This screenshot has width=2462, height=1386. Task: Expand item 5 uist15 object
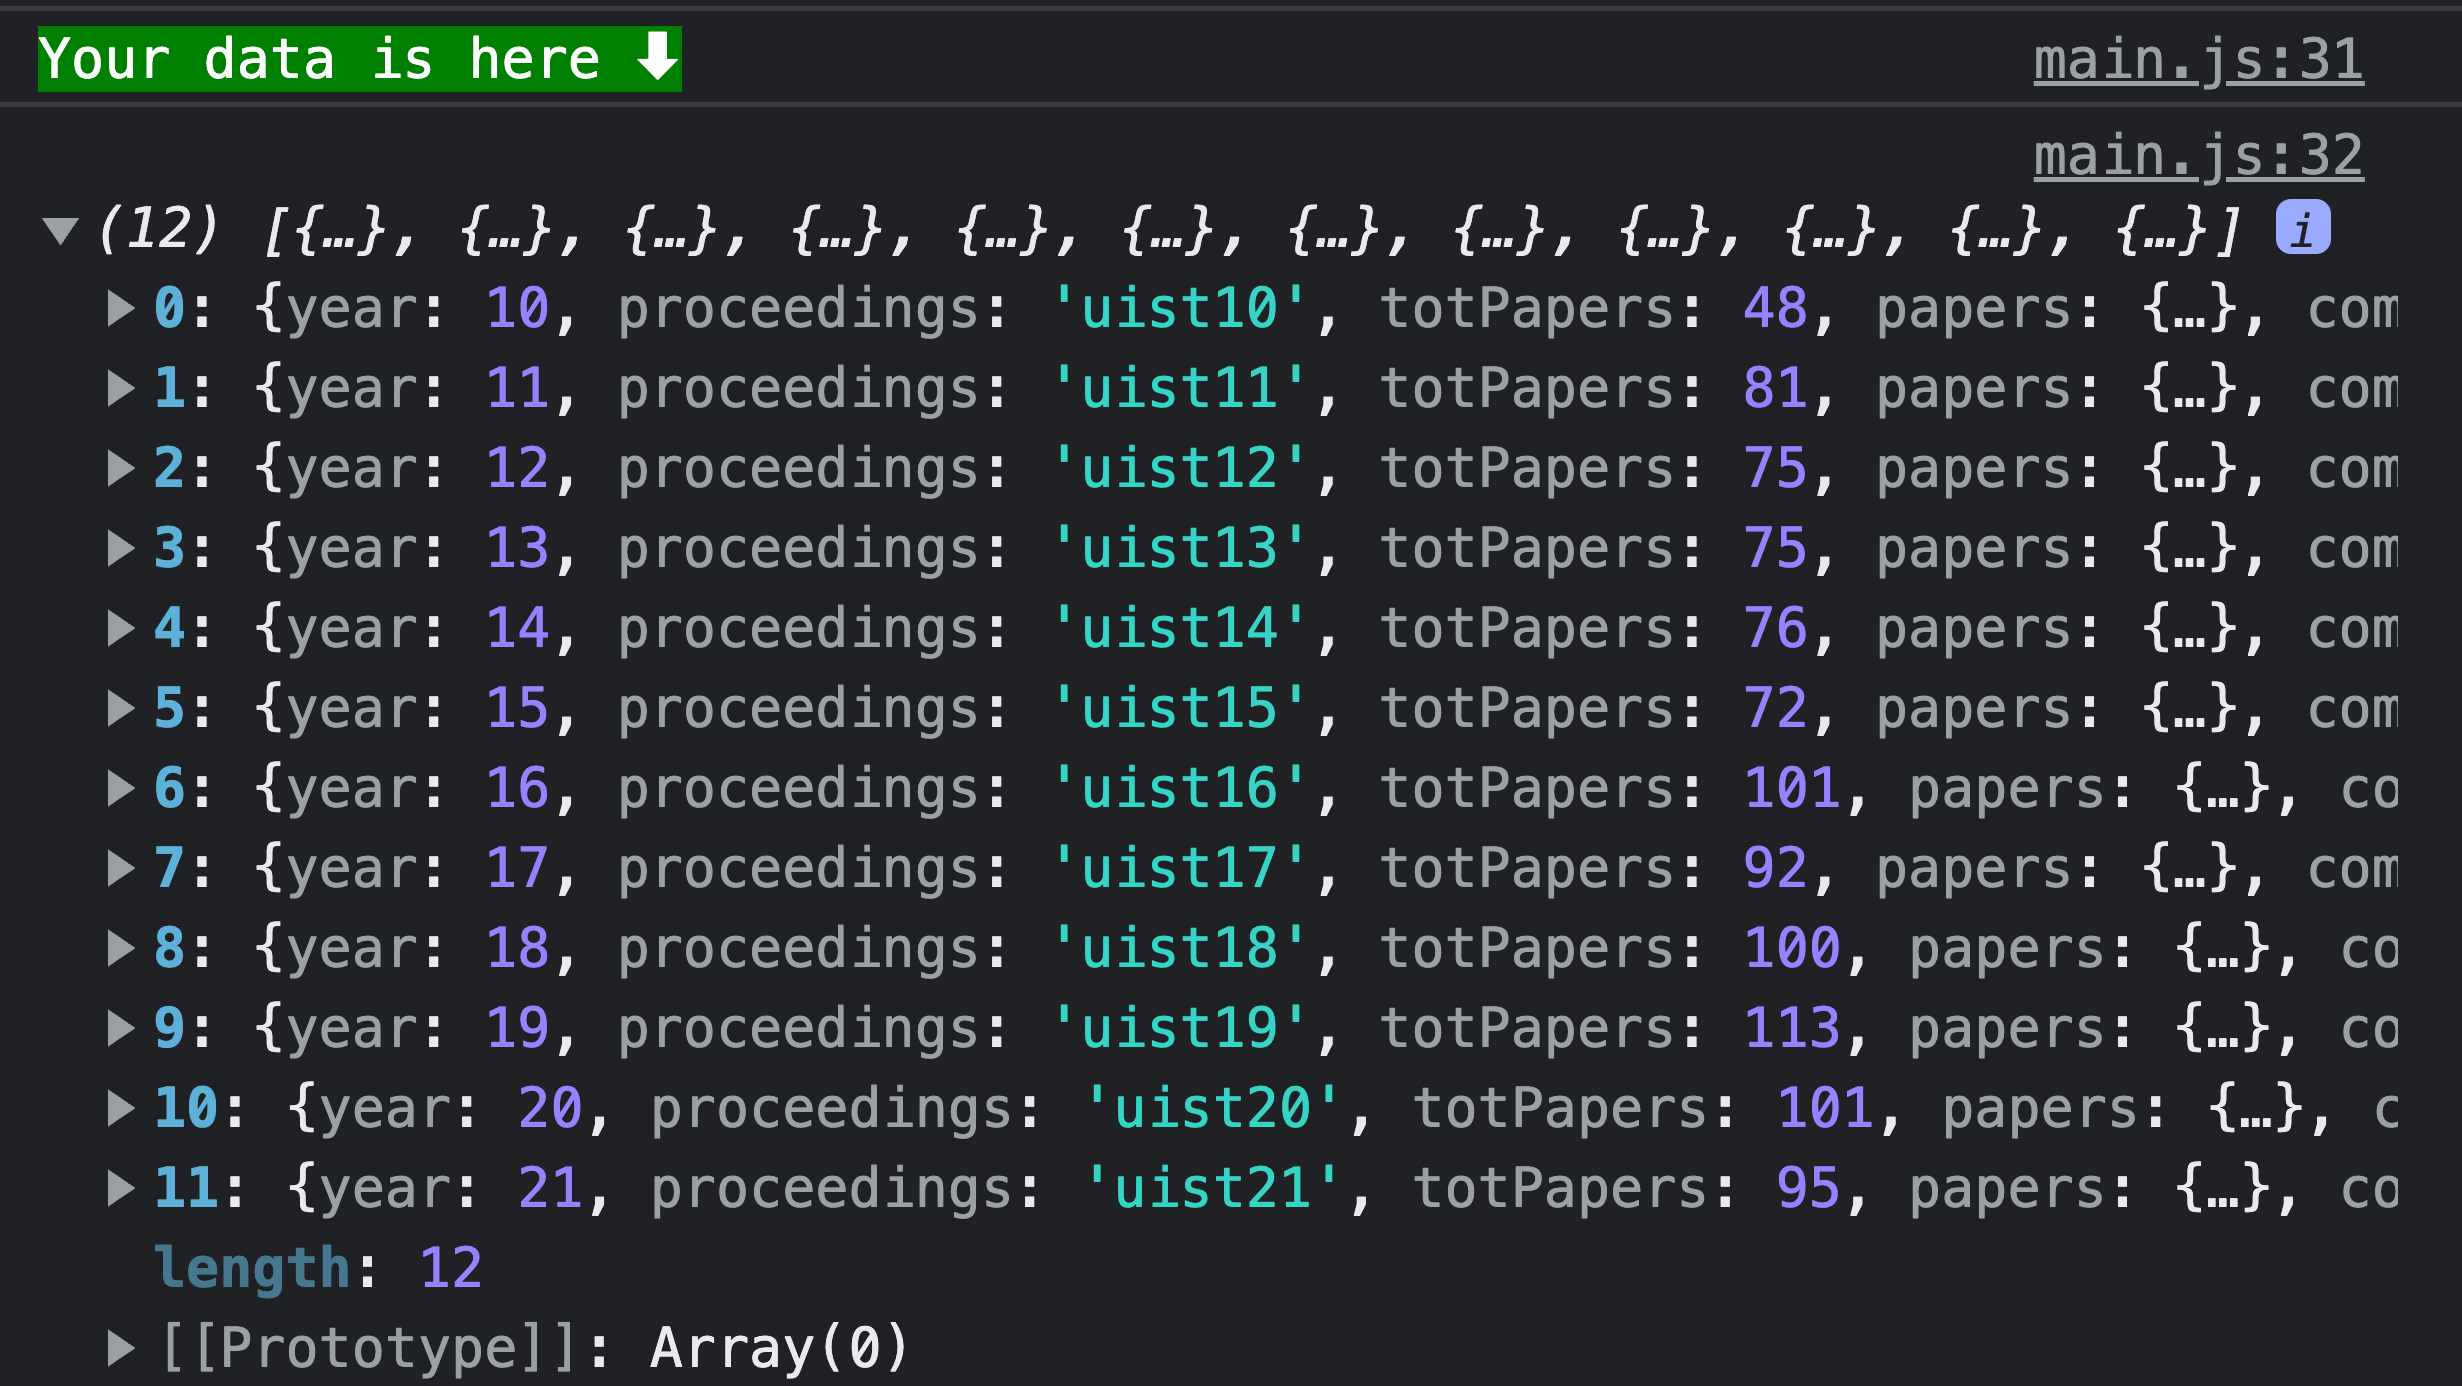[120, 708]
